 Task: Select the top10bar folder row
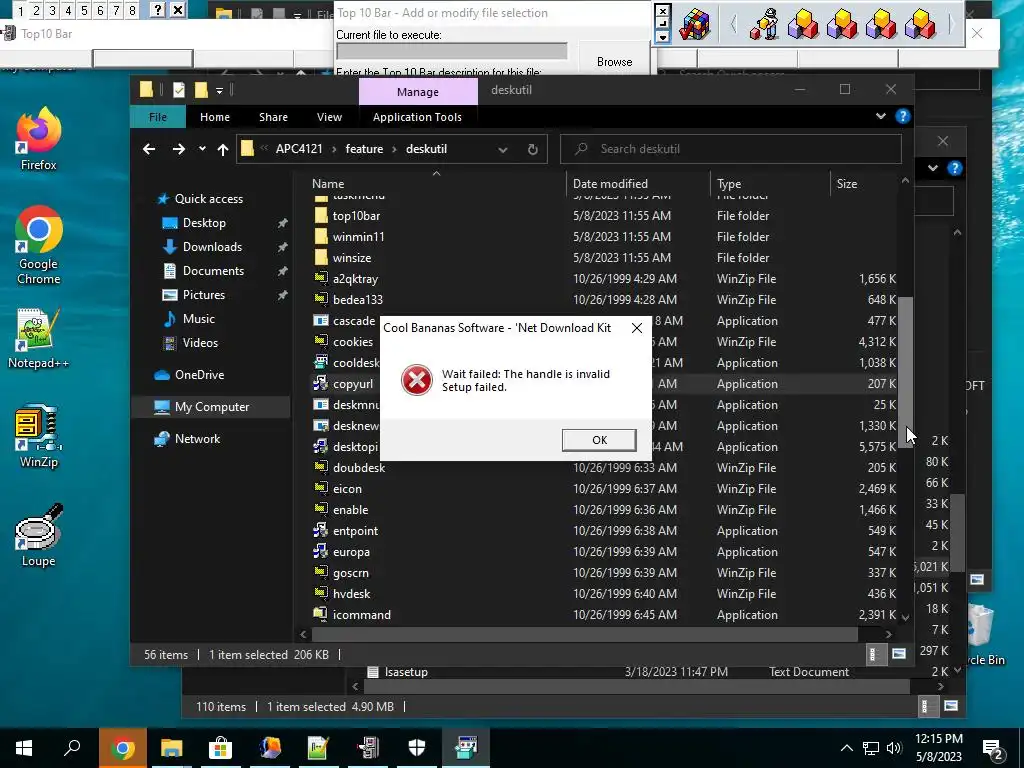pyautogui.click(x=604, y=216)
